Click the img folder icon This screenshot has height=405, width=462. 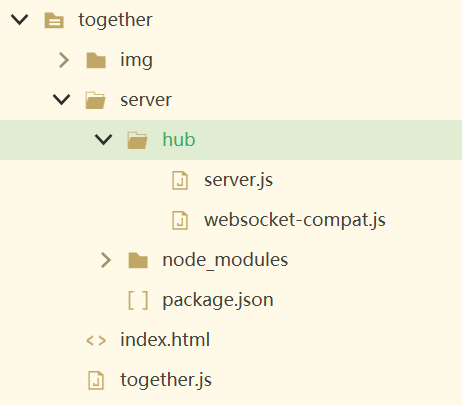(96, 60)
